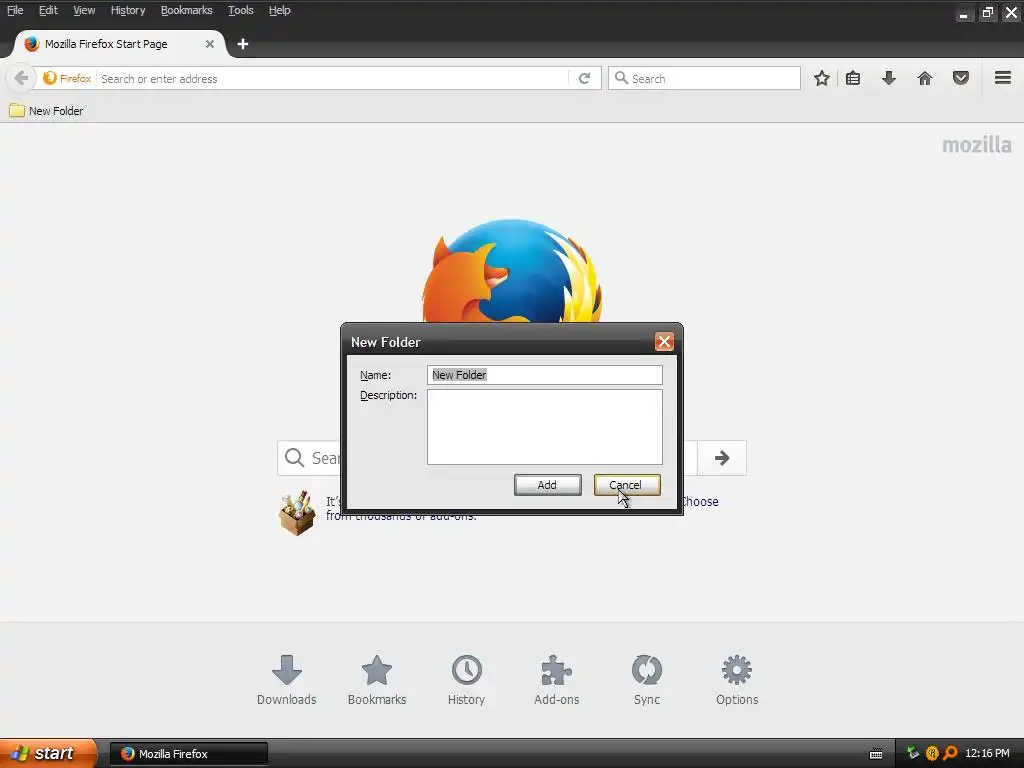This screenshot has height=768, width=1024.
Task: Click the add-ons box snippet icon
Action: click(x=297, y=513)
